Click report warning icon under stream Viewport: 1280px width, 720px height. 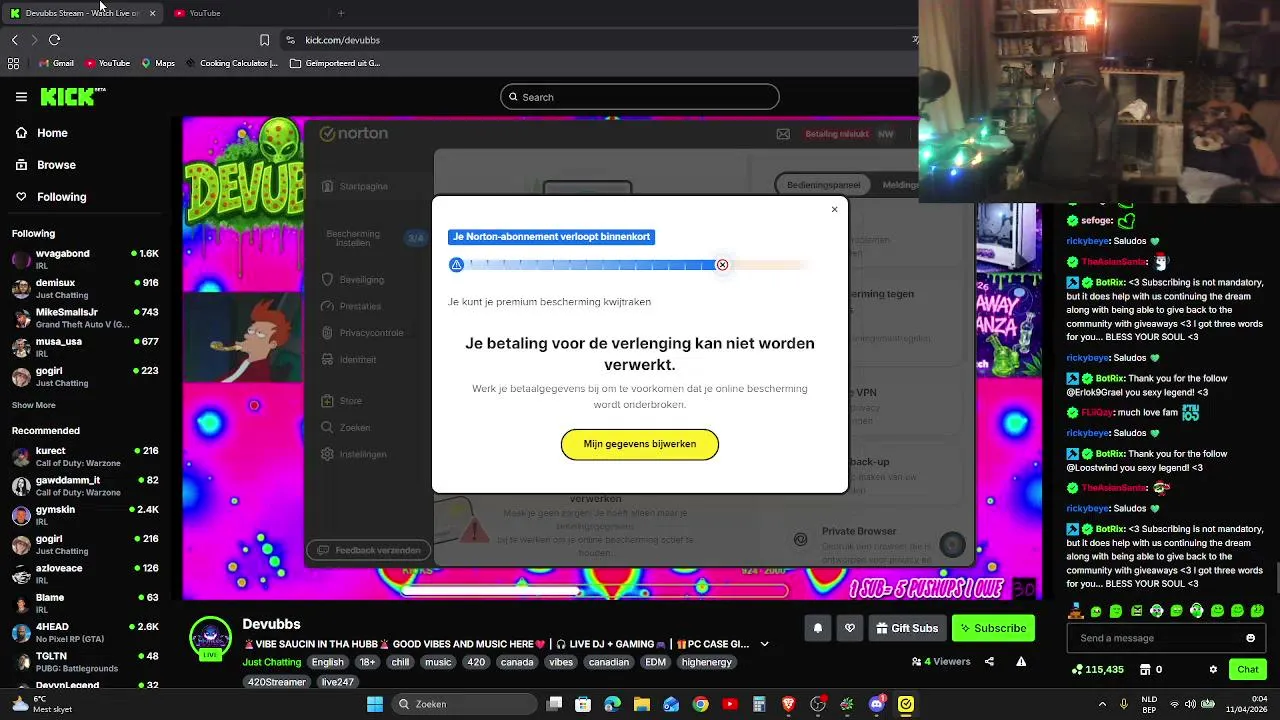[x=1021, y=661]
